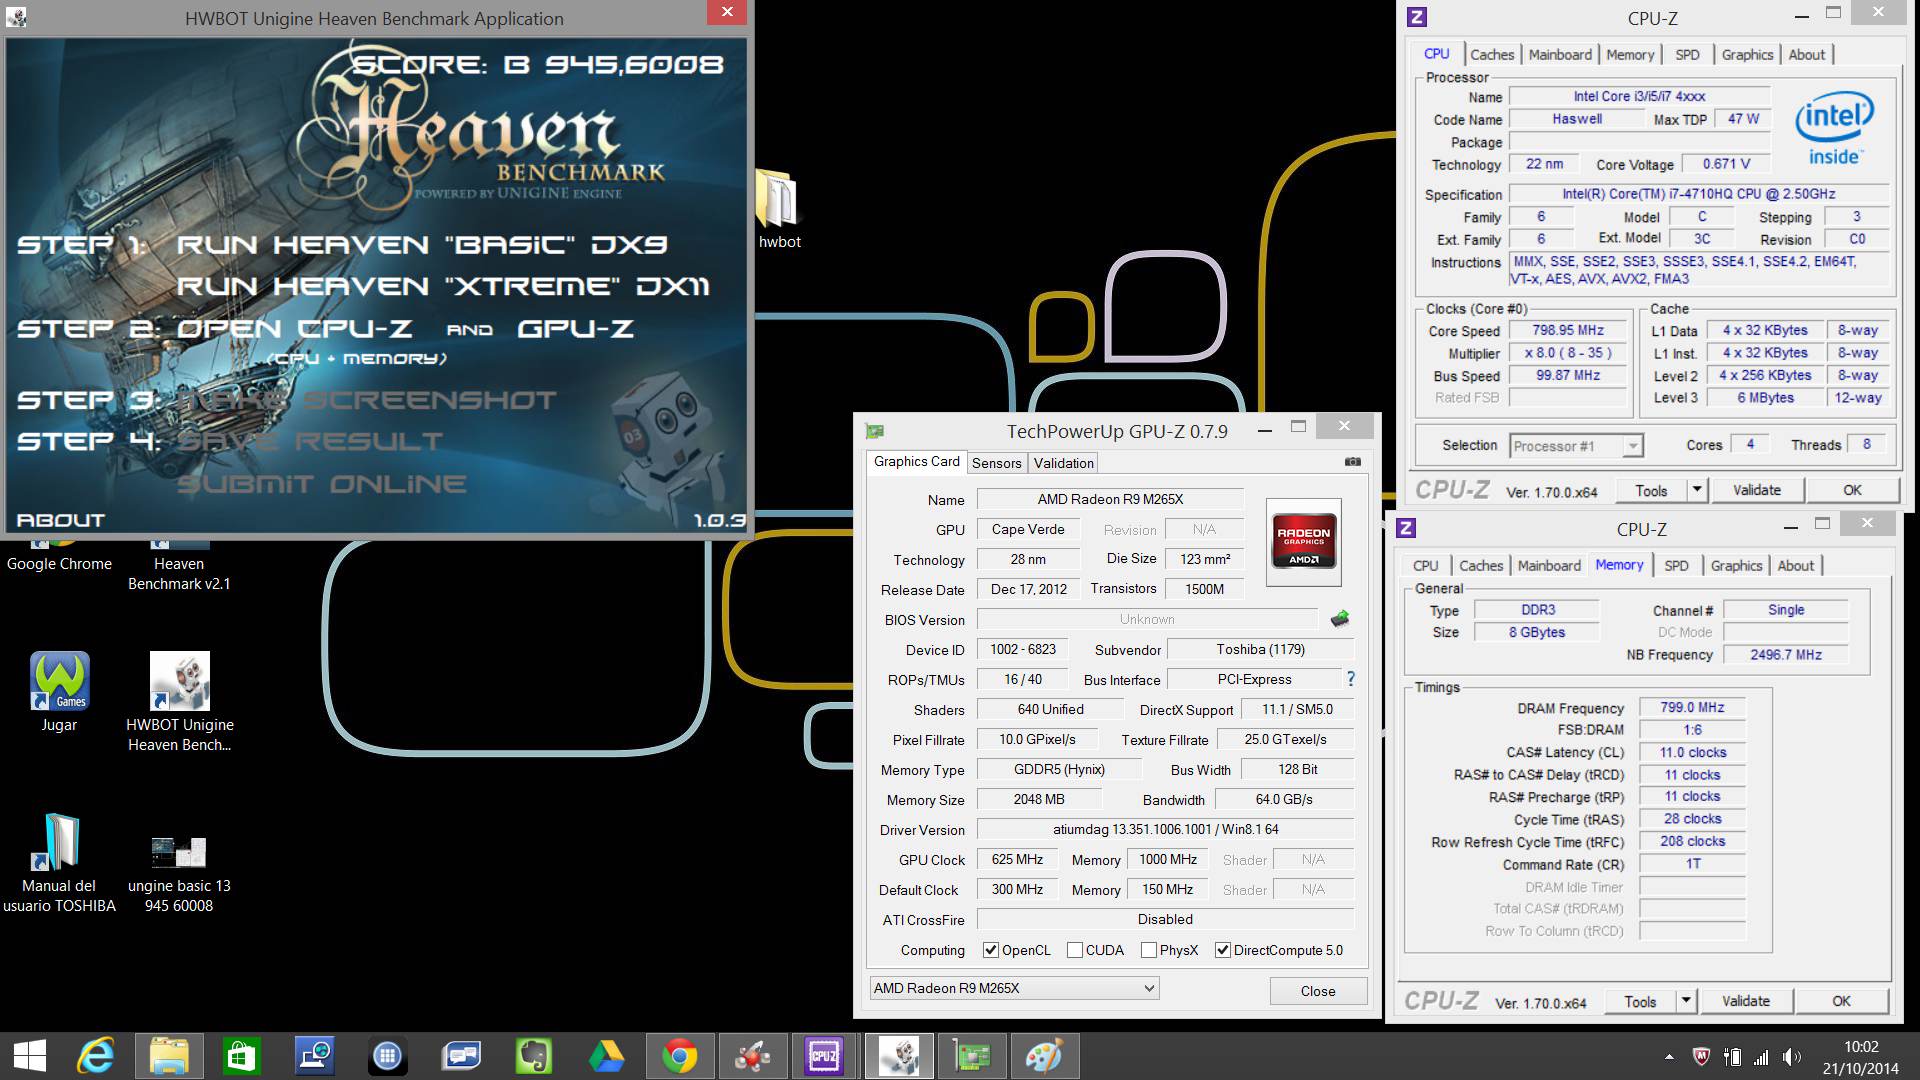1920x1080 pixels.
Task: Open Google Drive from taskbar
Action: (x=606, y=1056)
